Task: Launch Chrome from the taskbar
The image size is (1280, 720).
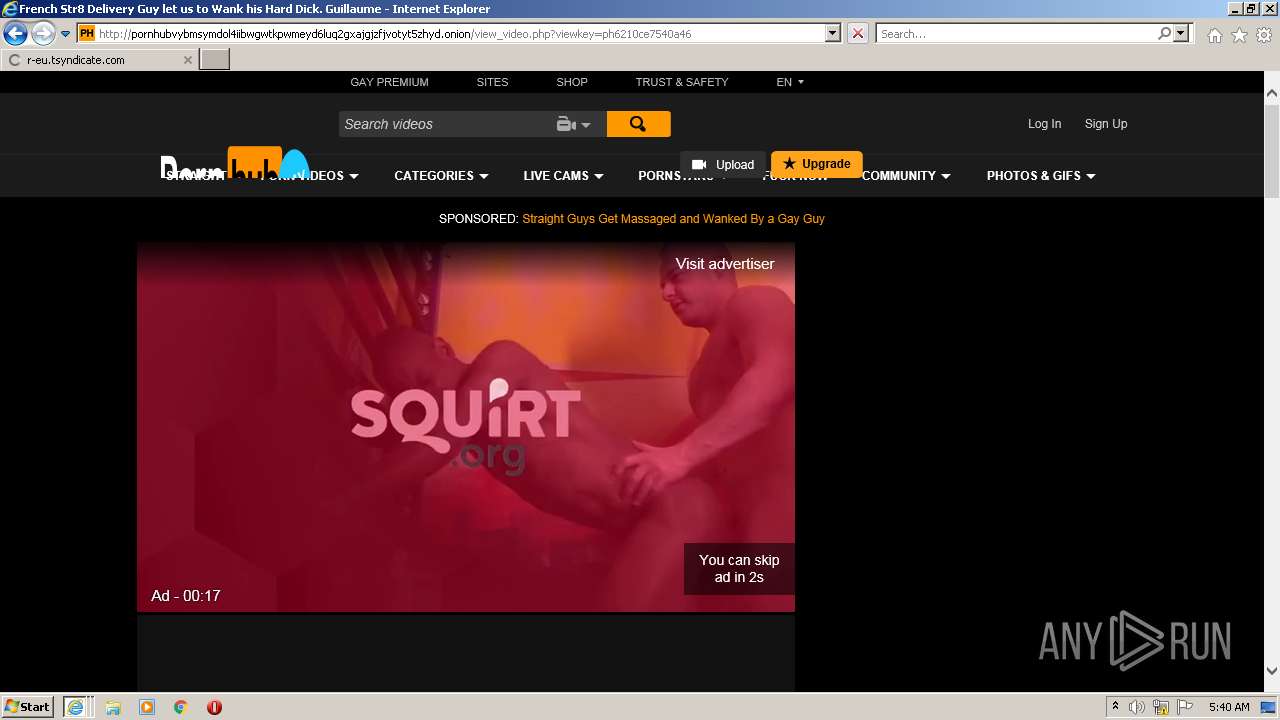Action: (x=181, y=707)
